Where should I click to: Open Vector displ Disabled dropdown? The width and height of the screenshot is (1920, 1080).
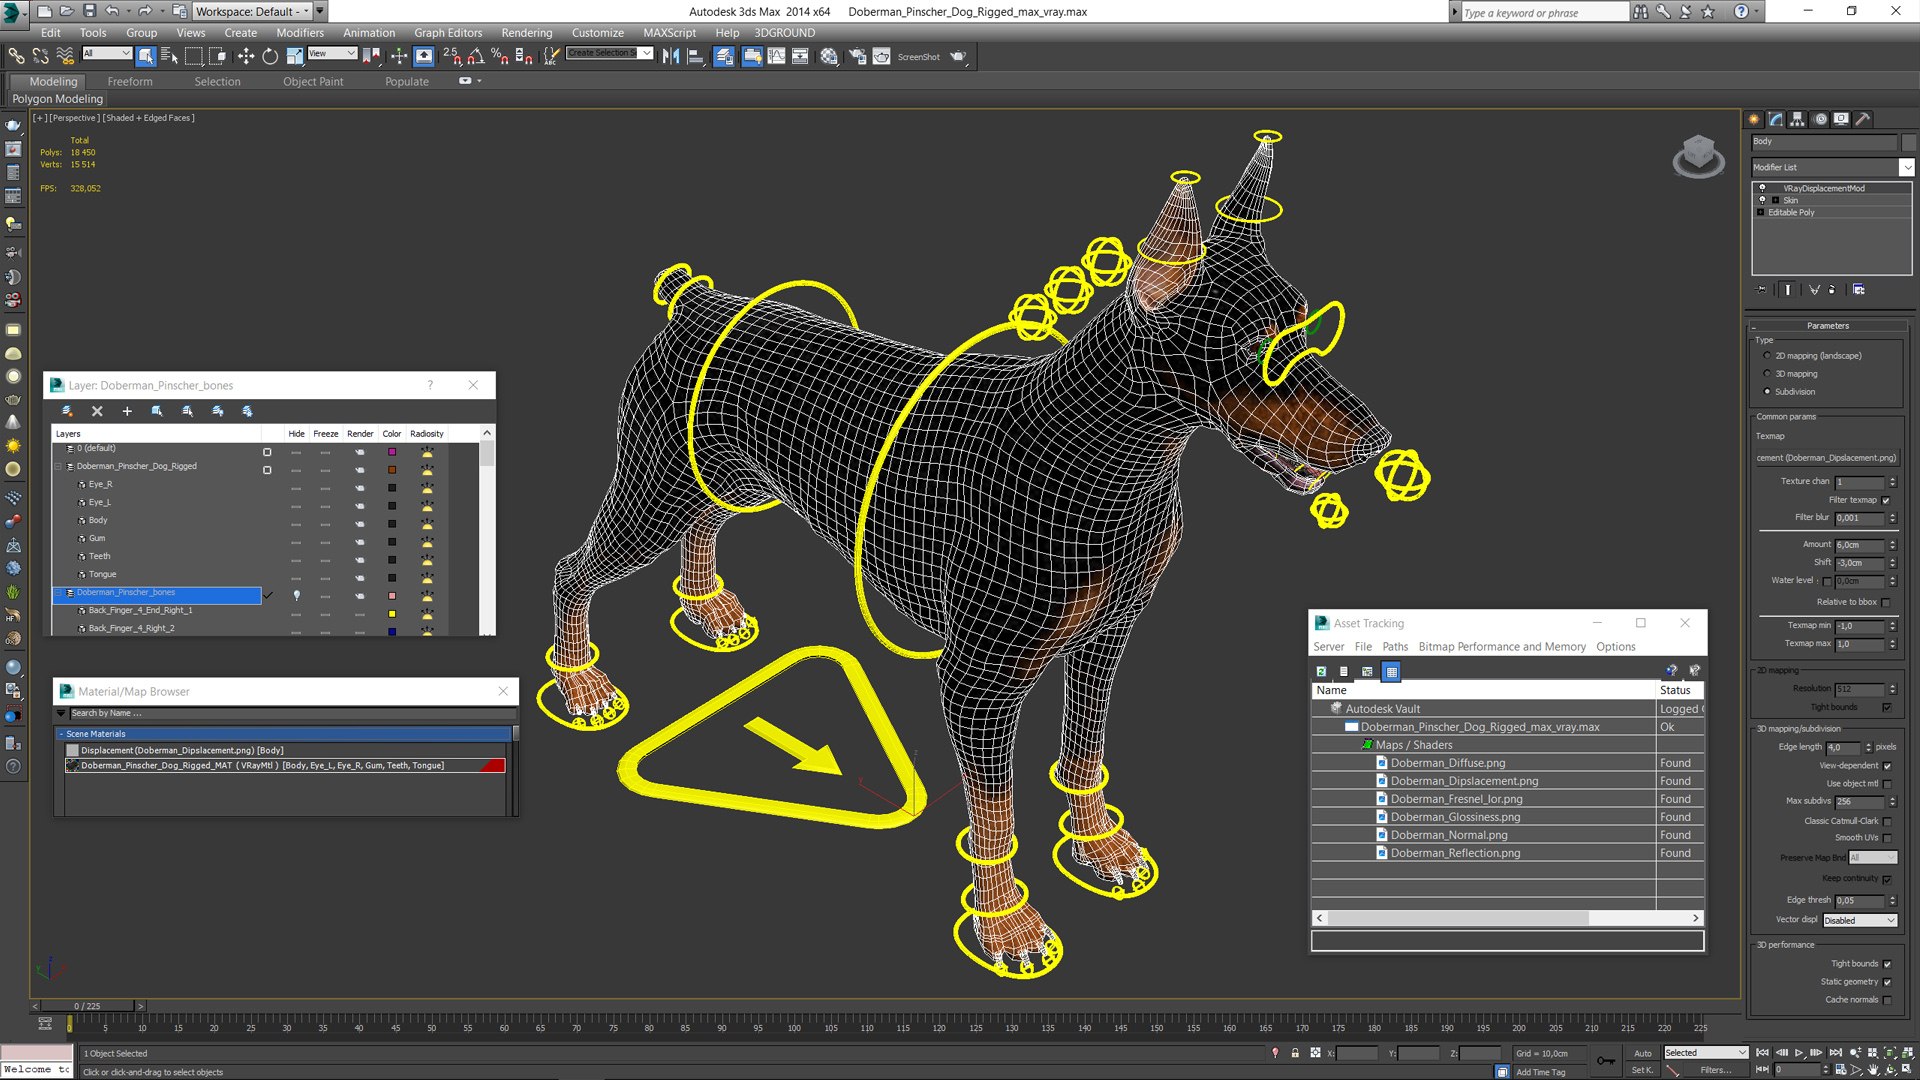(1859, 920)
